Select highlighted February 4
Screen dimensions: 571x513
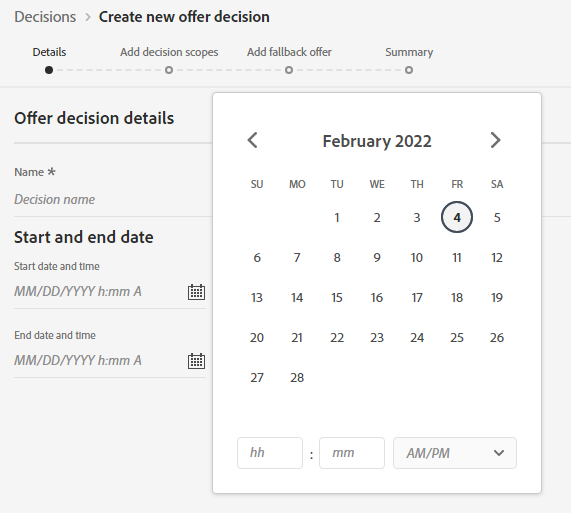(457, 217)
